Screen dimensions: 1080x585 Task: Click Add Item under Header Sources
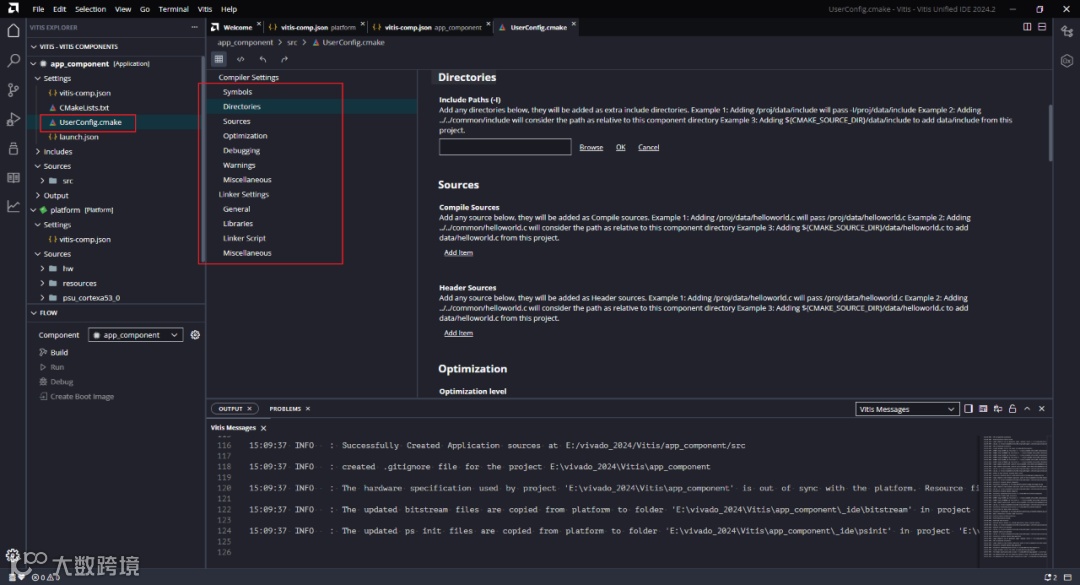(459, 333)
